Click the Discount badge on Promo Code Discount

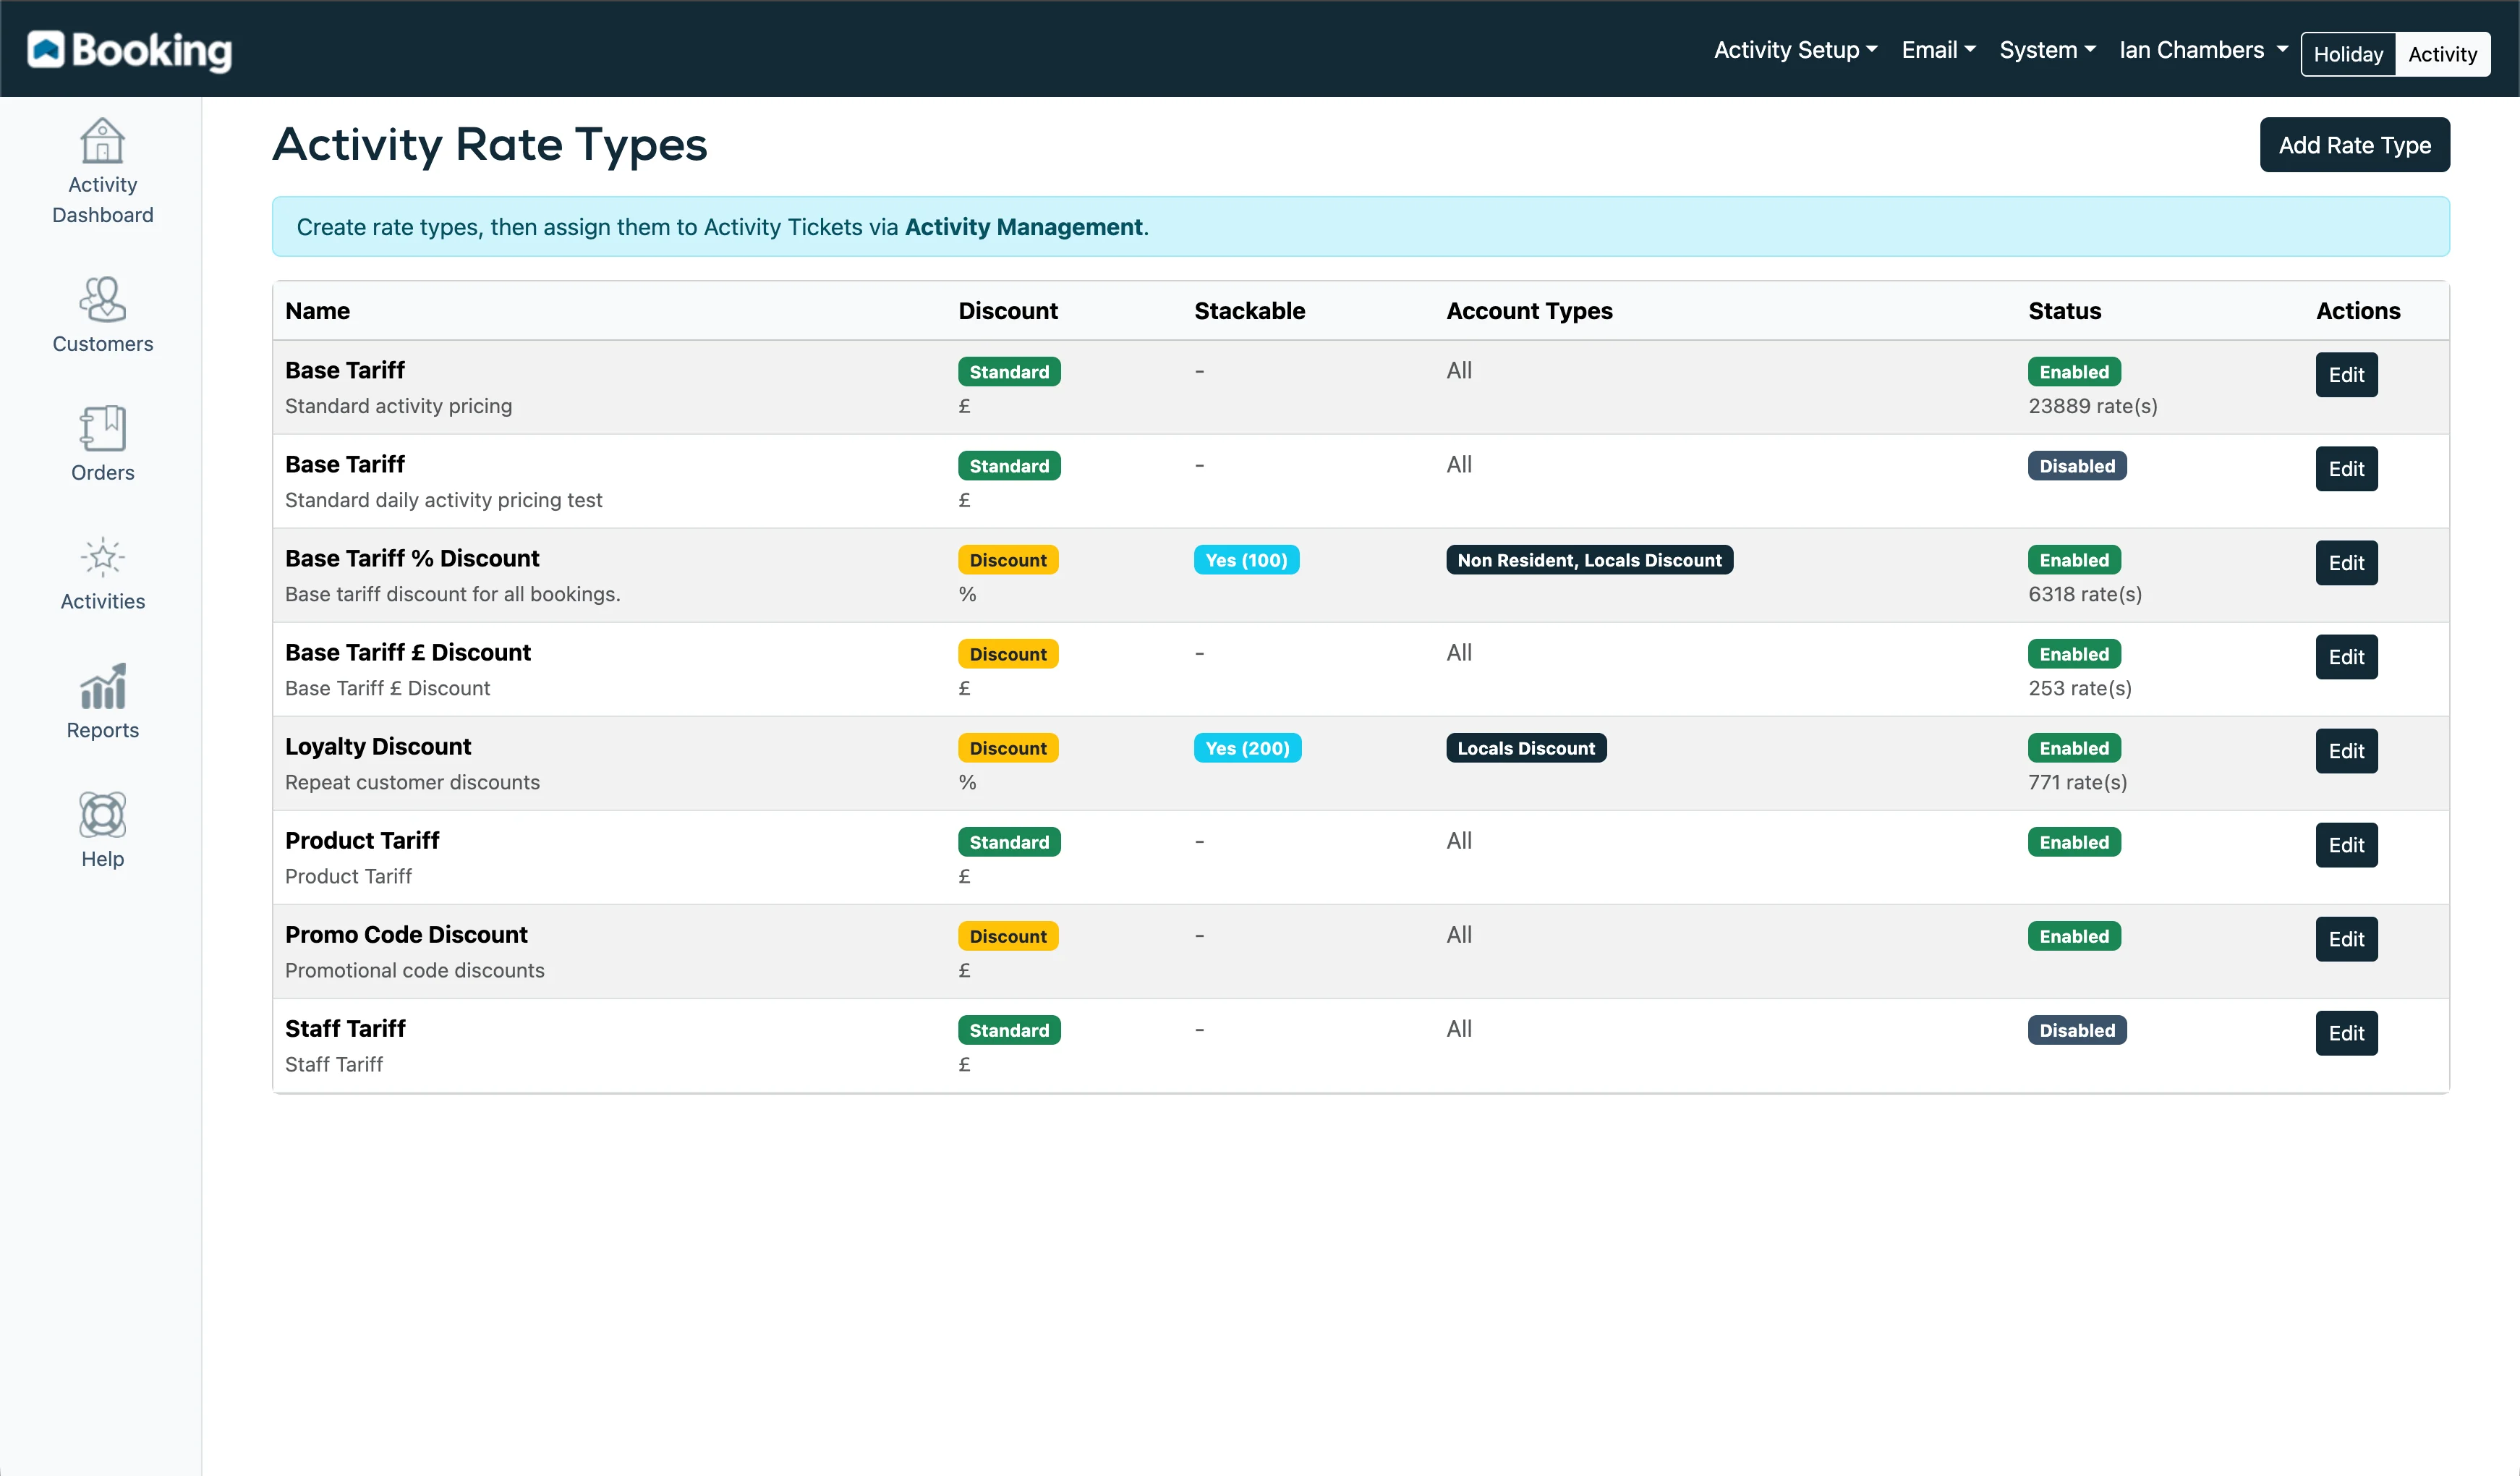pyautogui.click(x=1008, y=936)
